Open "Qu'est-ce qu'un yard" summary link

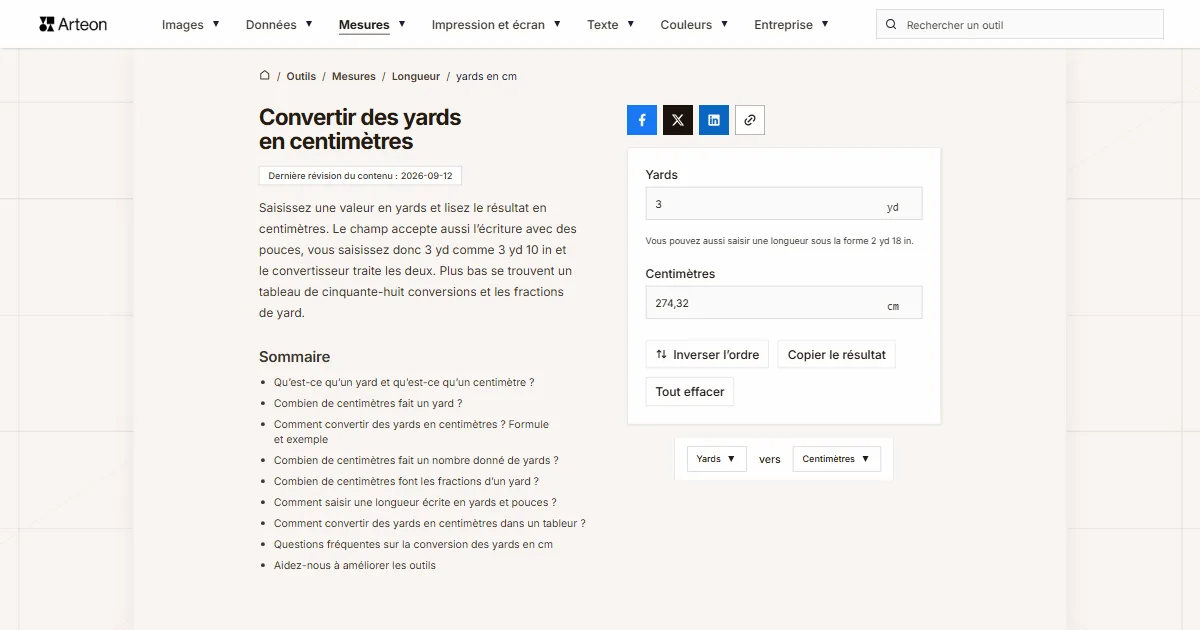[x=404, y=382]
